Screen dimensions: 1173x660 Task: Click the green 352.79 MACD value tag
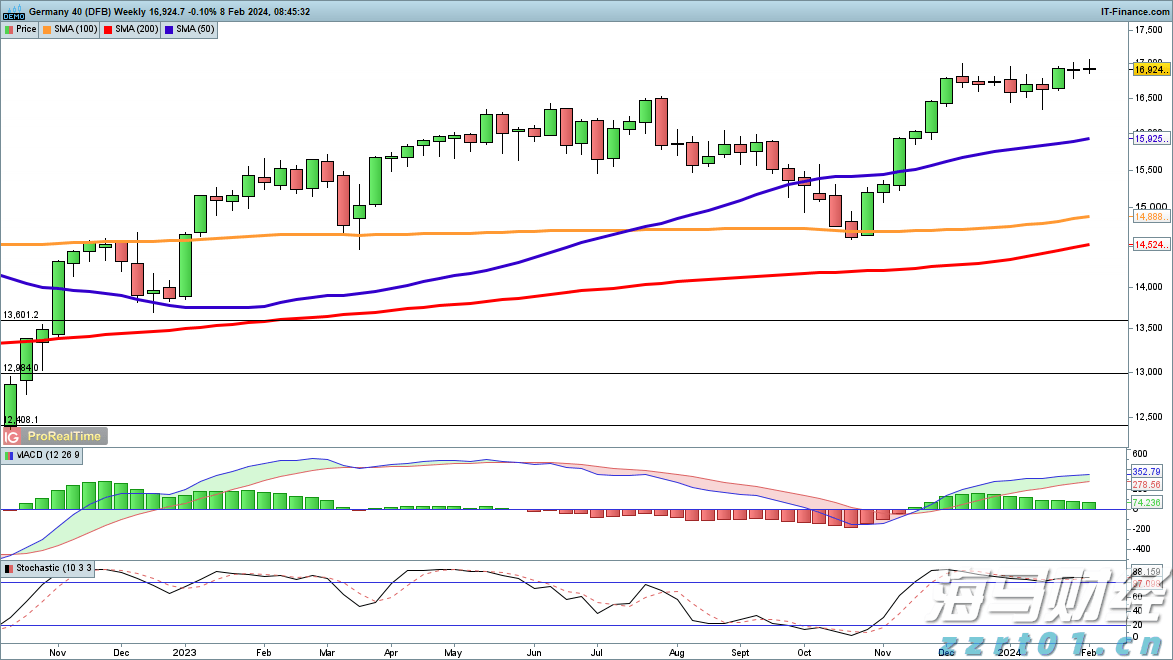pos(1148,471)
